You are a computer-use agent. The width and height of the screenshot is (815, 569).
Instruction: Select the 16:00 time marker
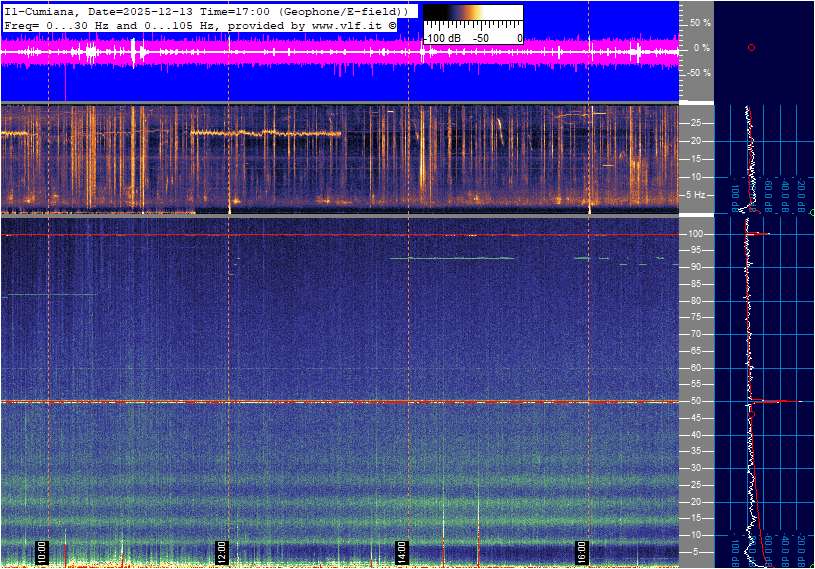[581, 551]
